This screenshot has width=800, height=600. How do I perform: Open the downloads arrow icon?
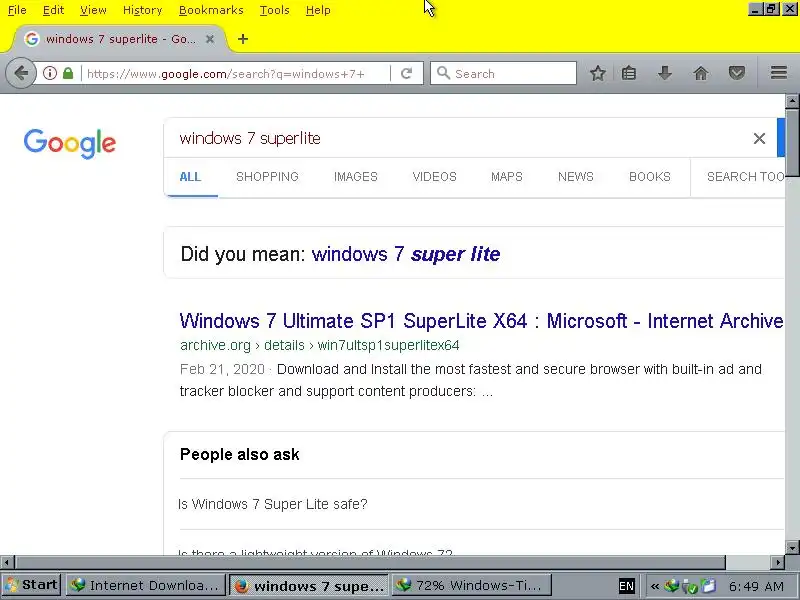click(x=664, y=73)
